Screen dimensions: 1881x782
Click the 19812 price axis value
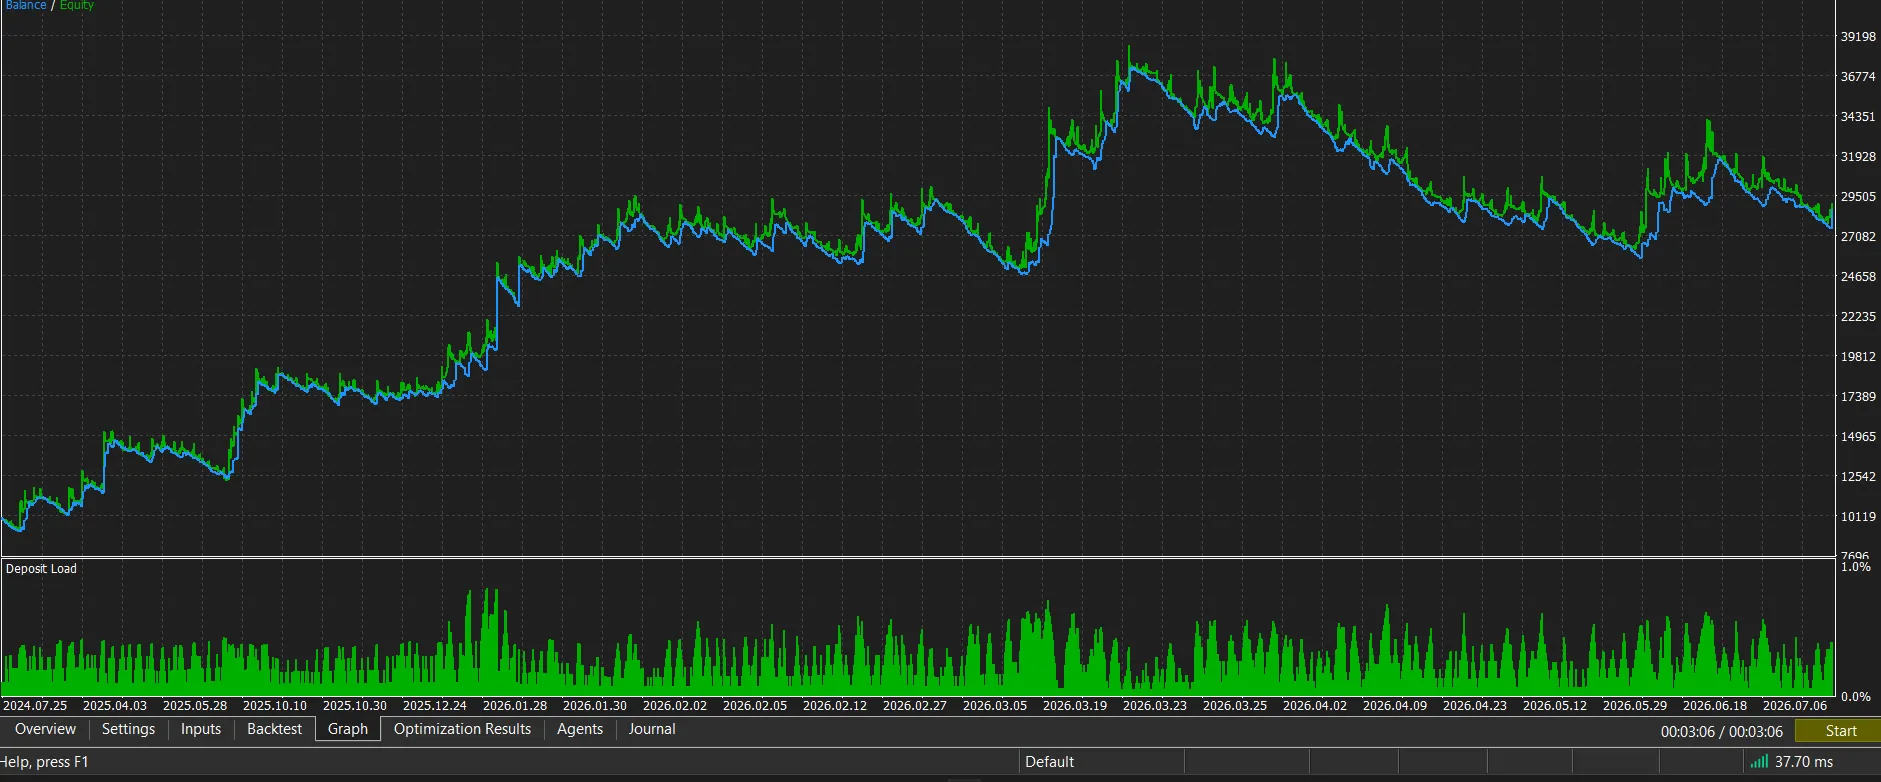1858,357
